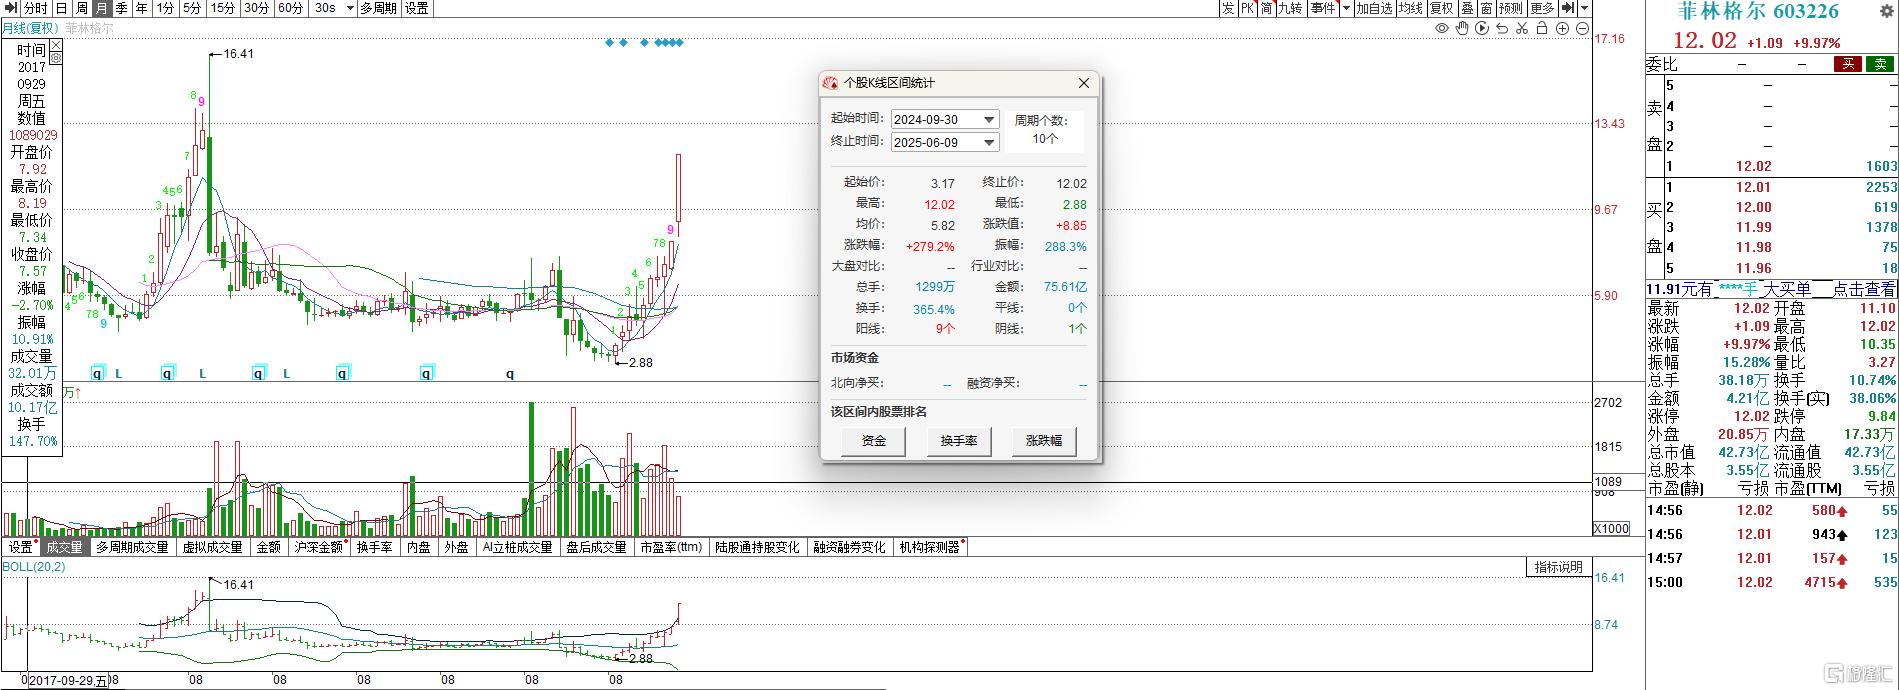
Task: Close the 个股K线区间统计 dialog
Action: pos(1084,83)
